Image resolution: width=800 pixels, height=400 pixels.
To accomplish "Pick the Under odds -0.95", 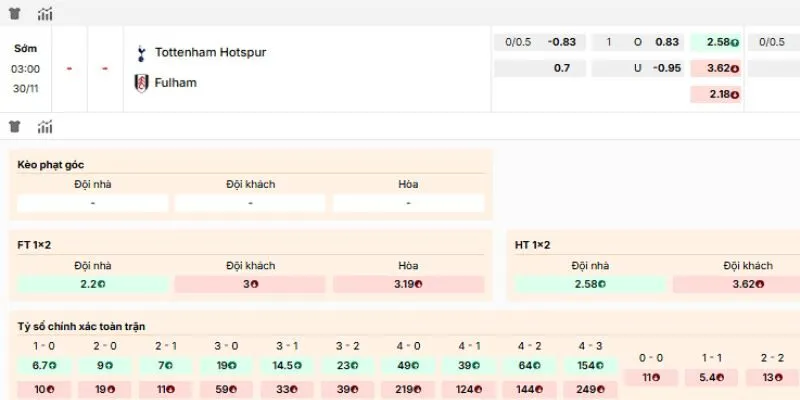I will 638,68.
